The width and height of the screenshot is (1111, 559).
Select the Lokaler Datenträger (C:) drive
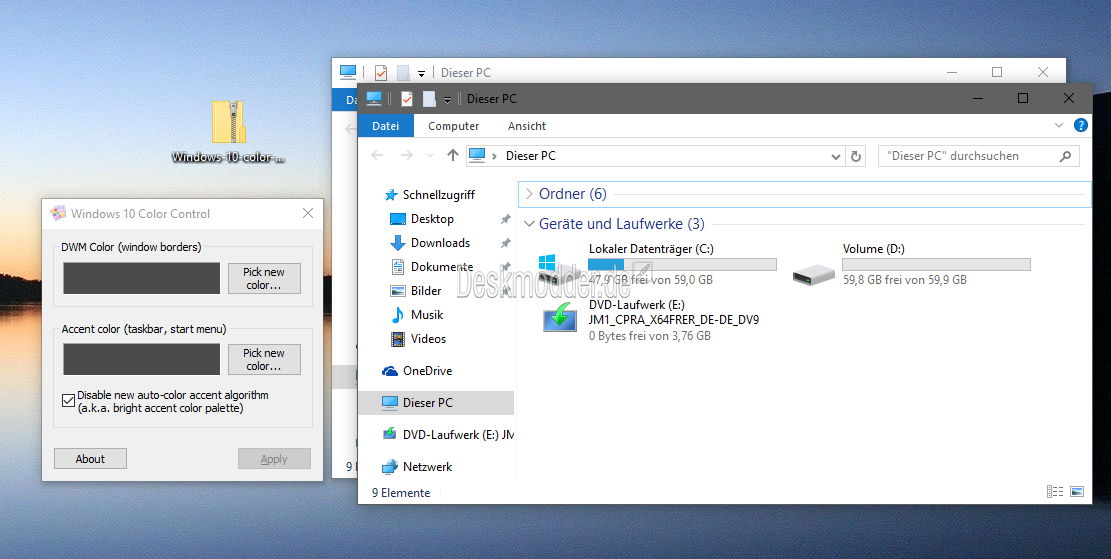657,264
